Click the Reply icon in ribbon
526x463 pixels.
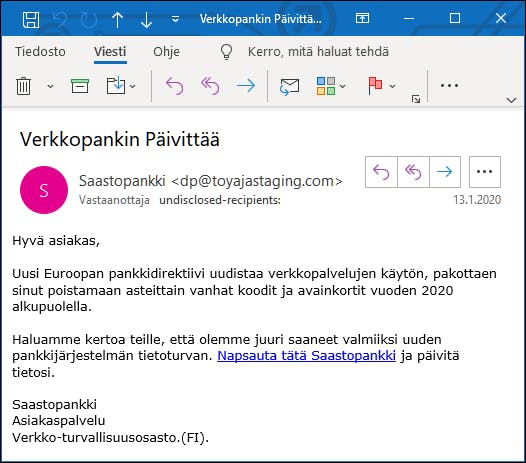(x=174, y=86)
